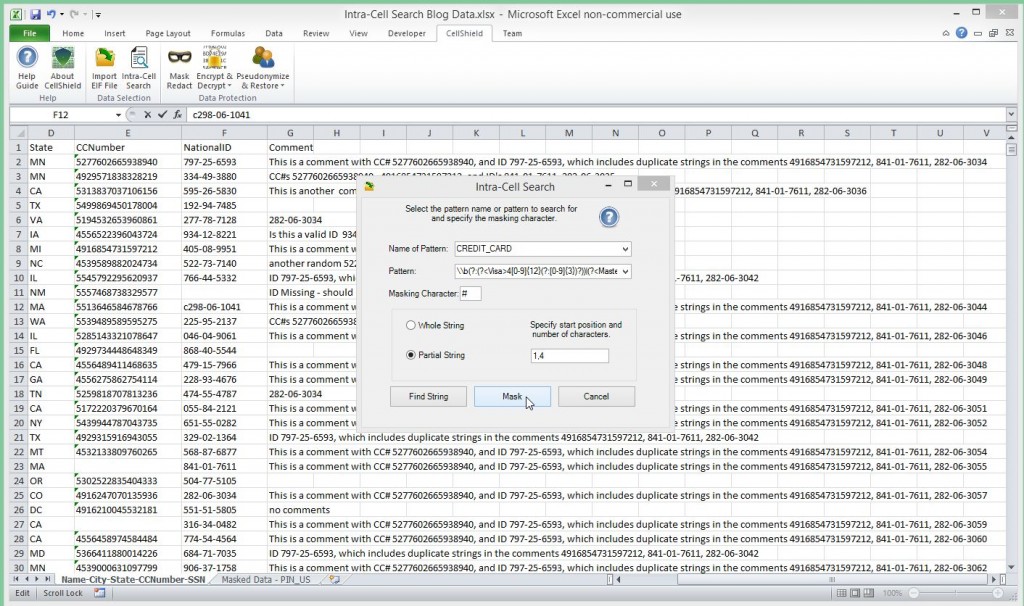
Task: Click Find String button
Action: tap(428, 396)
